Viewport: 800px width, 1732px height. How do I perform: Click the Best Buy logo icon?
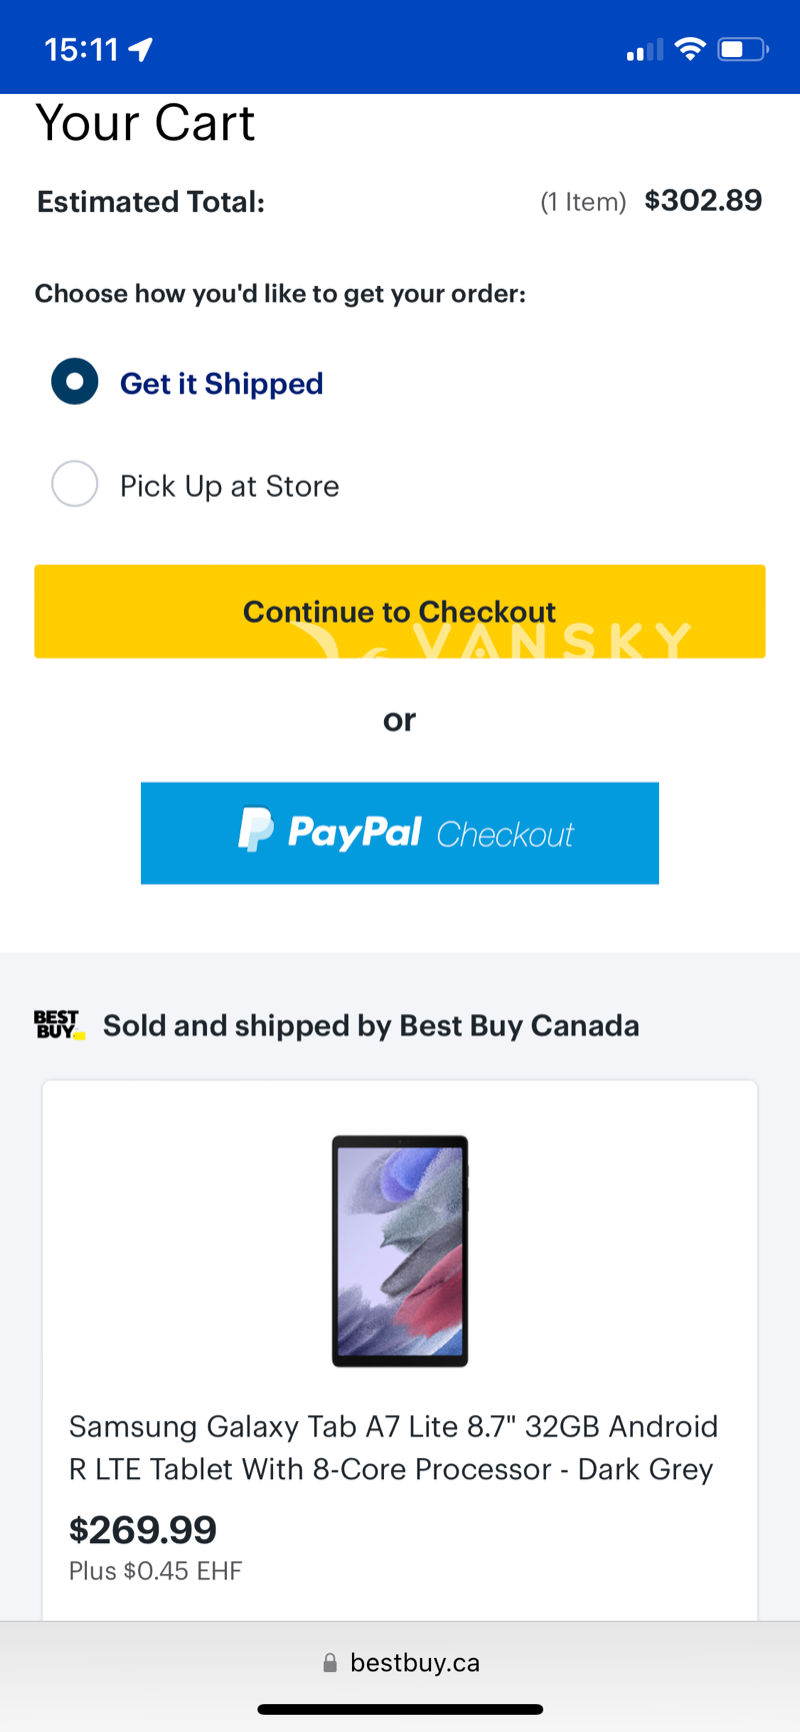point(59,1025)
